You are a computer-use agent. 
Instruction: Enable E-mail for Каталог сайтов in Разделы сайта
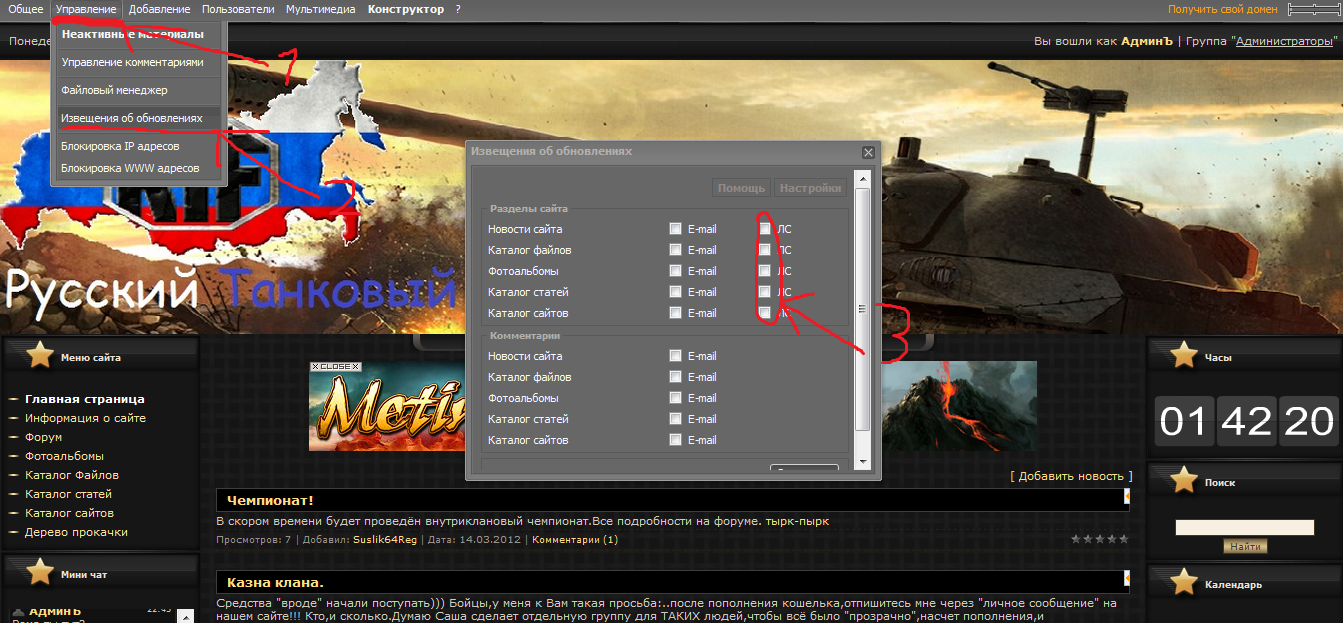tap(675, 313)
